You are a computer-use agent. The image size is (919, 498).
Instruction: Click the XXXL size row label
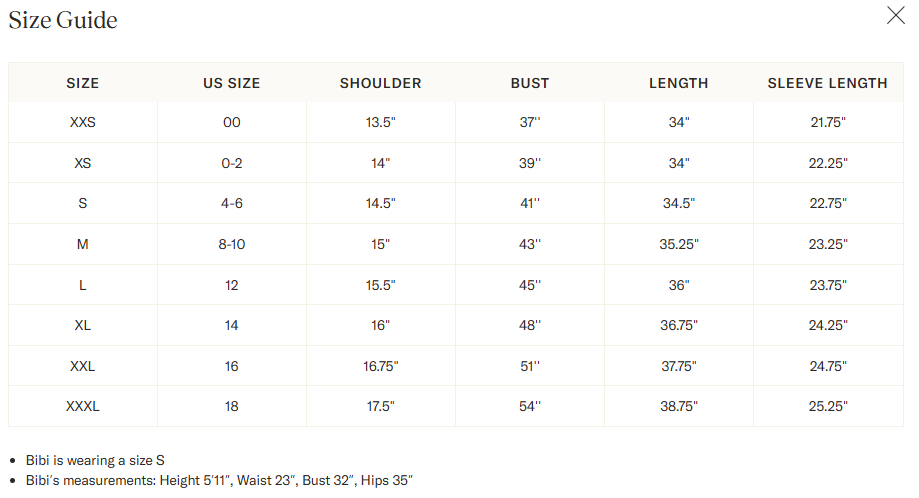[x=83, y=406]
